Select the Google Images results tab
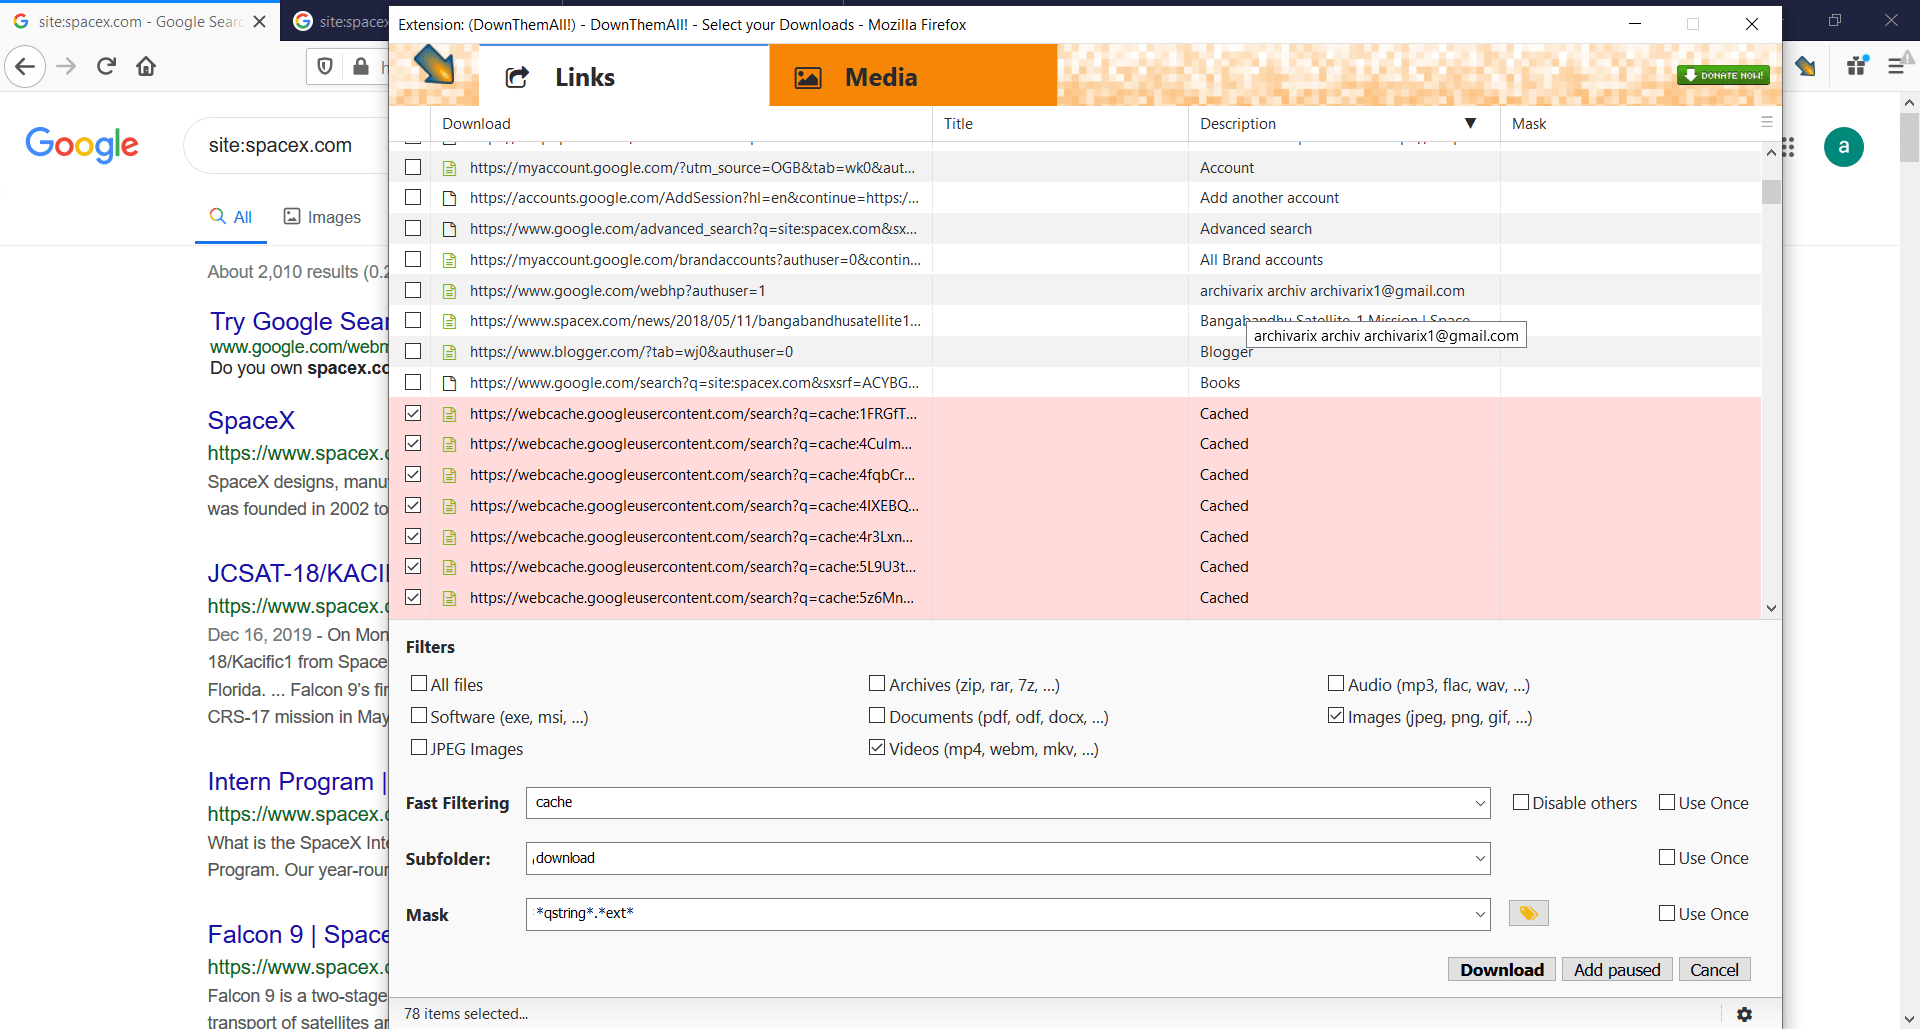Image resolution: width=1920 pixels, height=1029 pixels. 322,217
